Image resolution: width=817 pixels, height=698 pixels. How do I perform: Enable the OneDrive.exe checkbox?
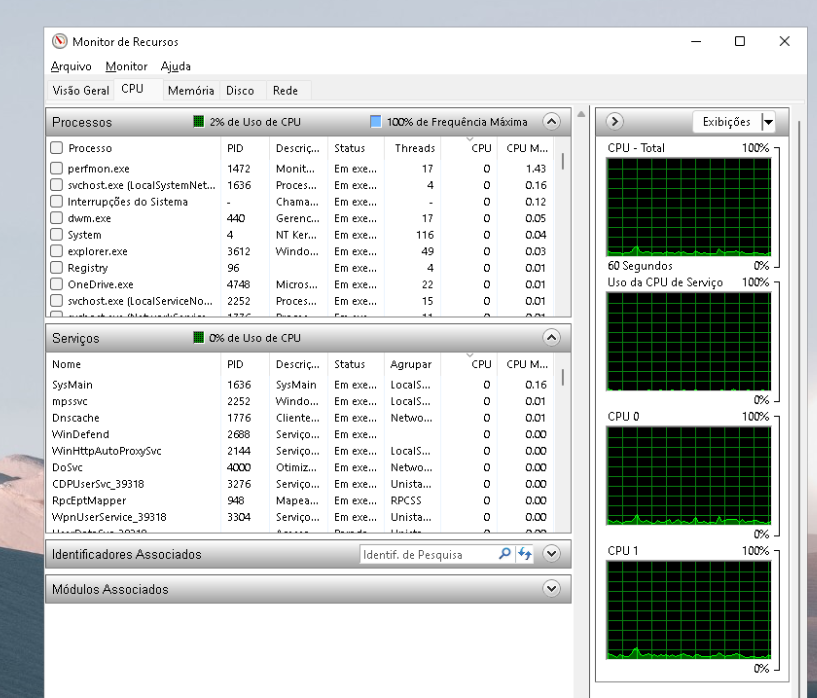tap(57, 285)
